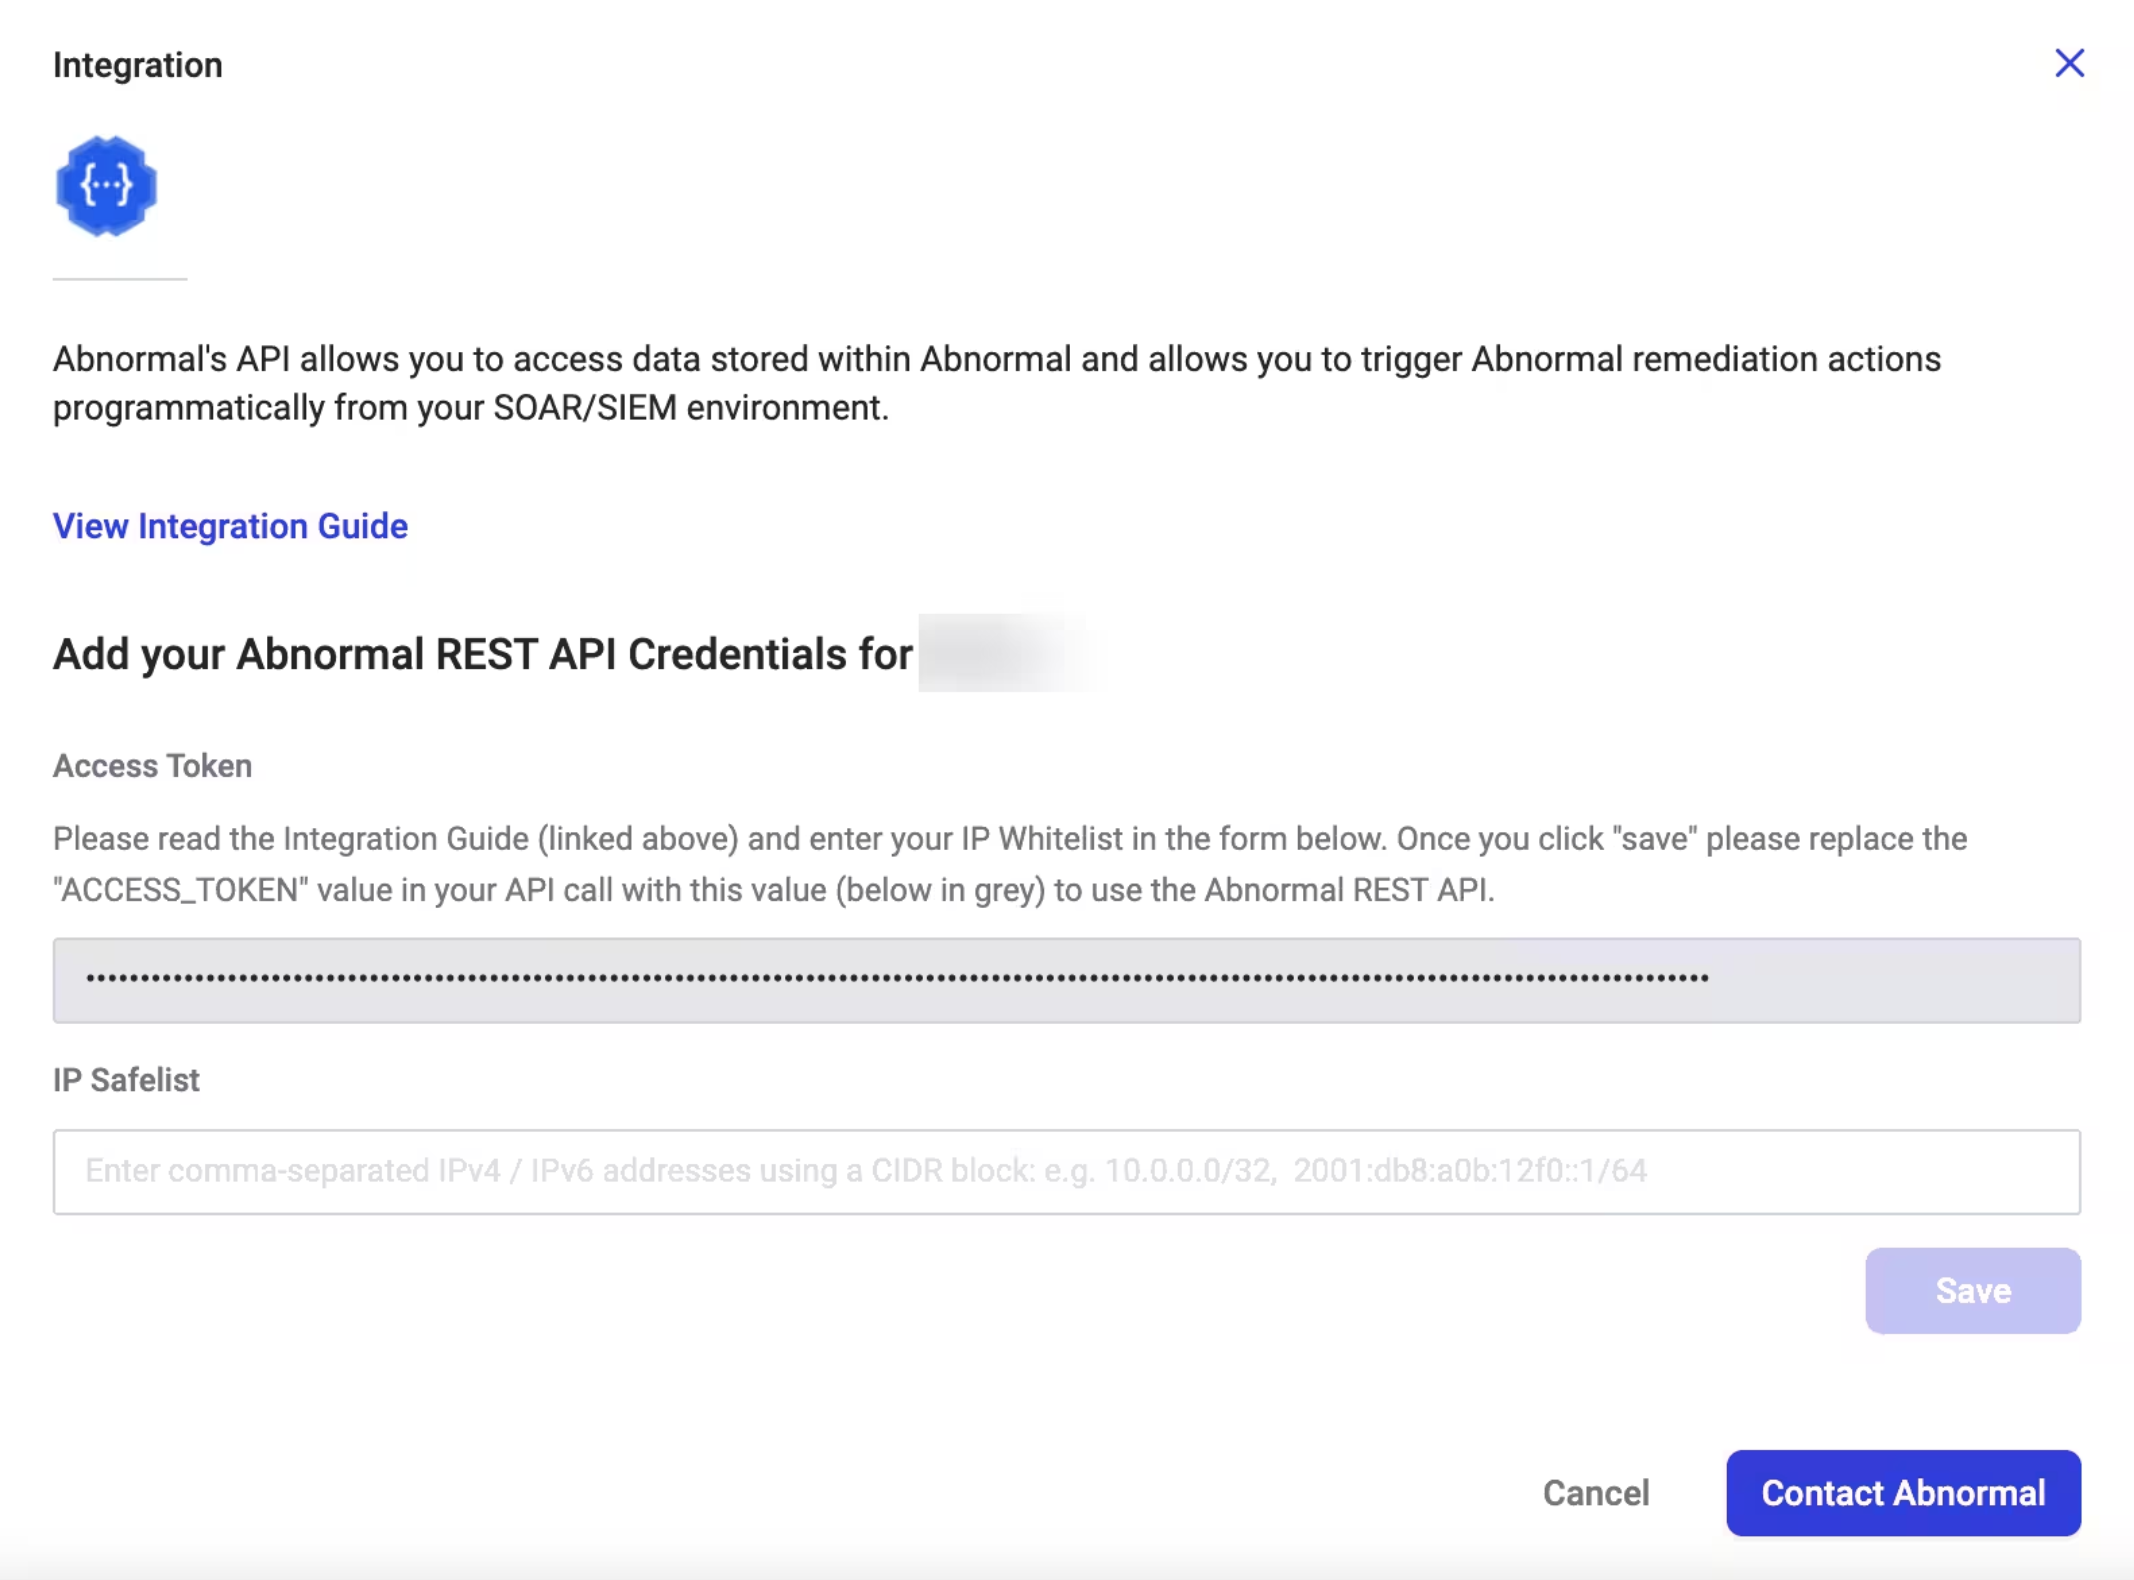Click the "ACCESS_TOKEN" text in the instructions
The width and height of the screenshot is (2134, 1580).
(x=181, y=890)
